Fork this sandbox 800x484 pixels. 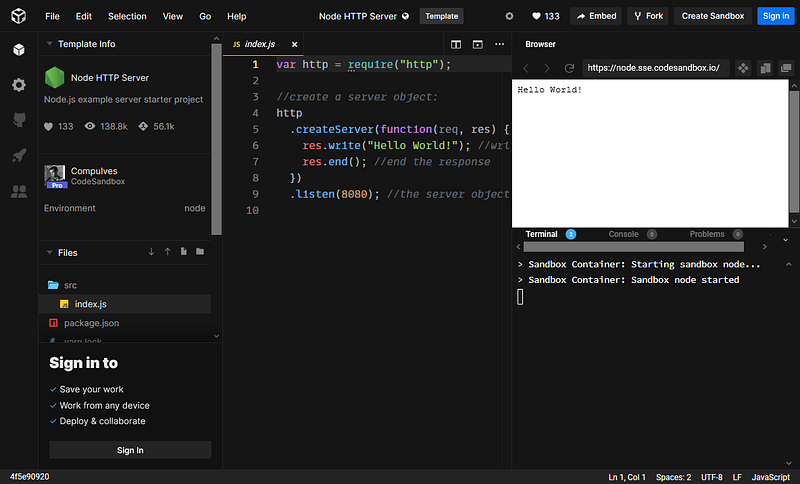[x=648, y=16]
